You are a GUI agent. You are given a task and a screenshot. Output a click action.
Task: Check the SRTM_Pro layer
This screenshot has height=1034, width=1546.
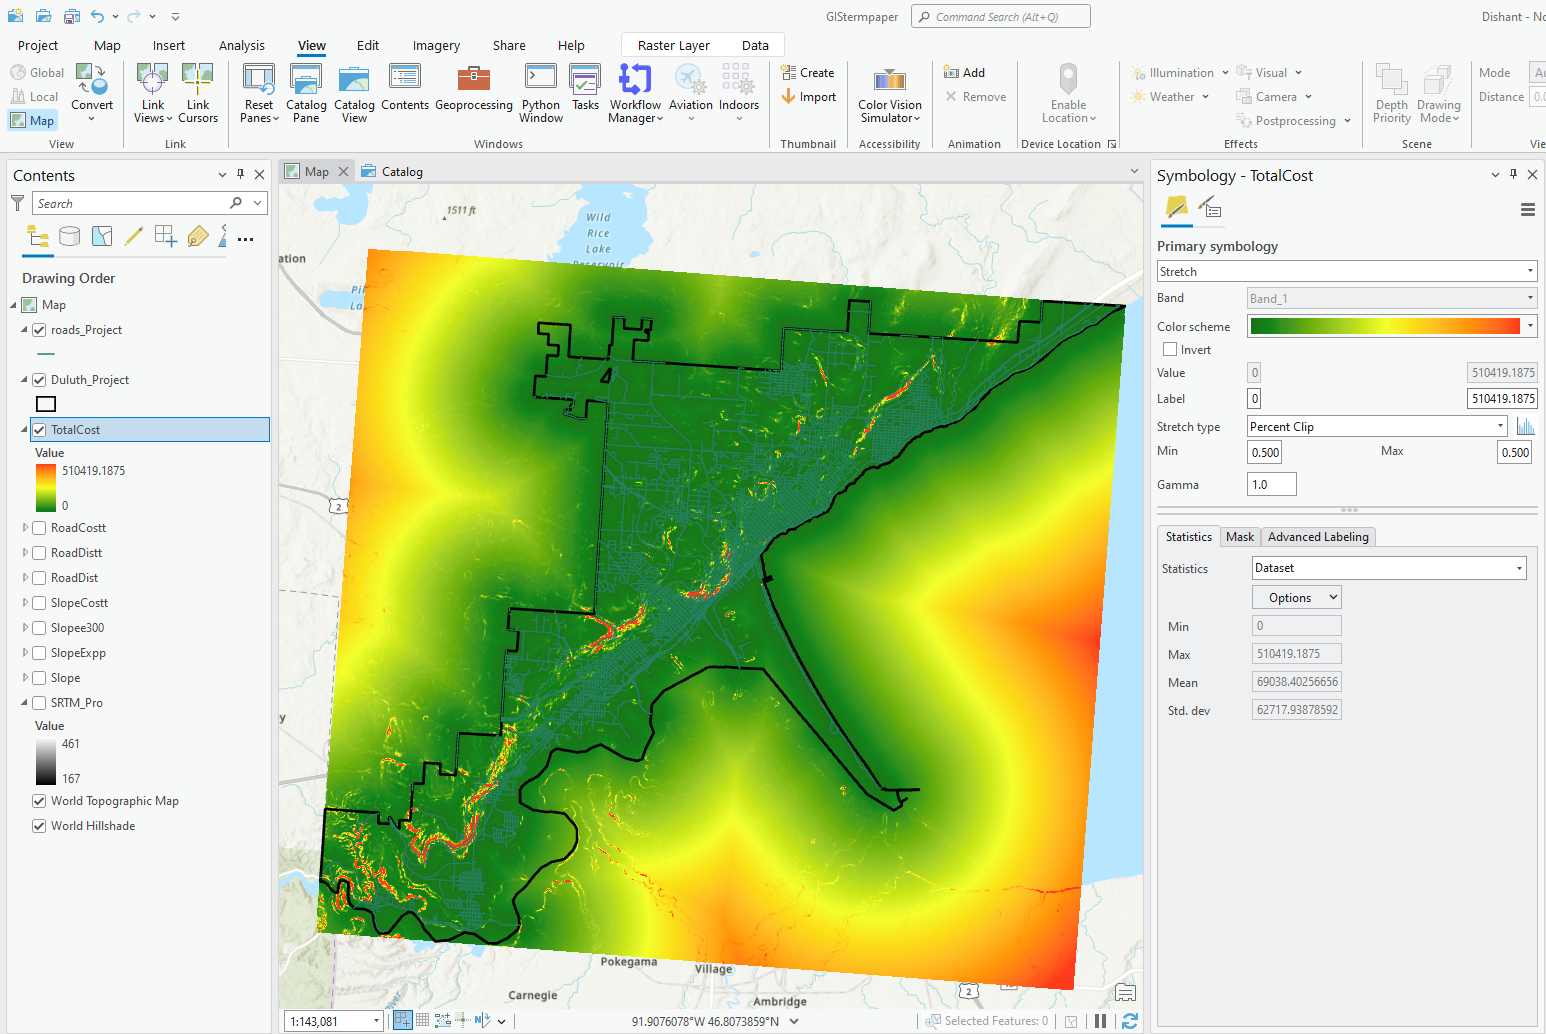(x=39, y=703)
